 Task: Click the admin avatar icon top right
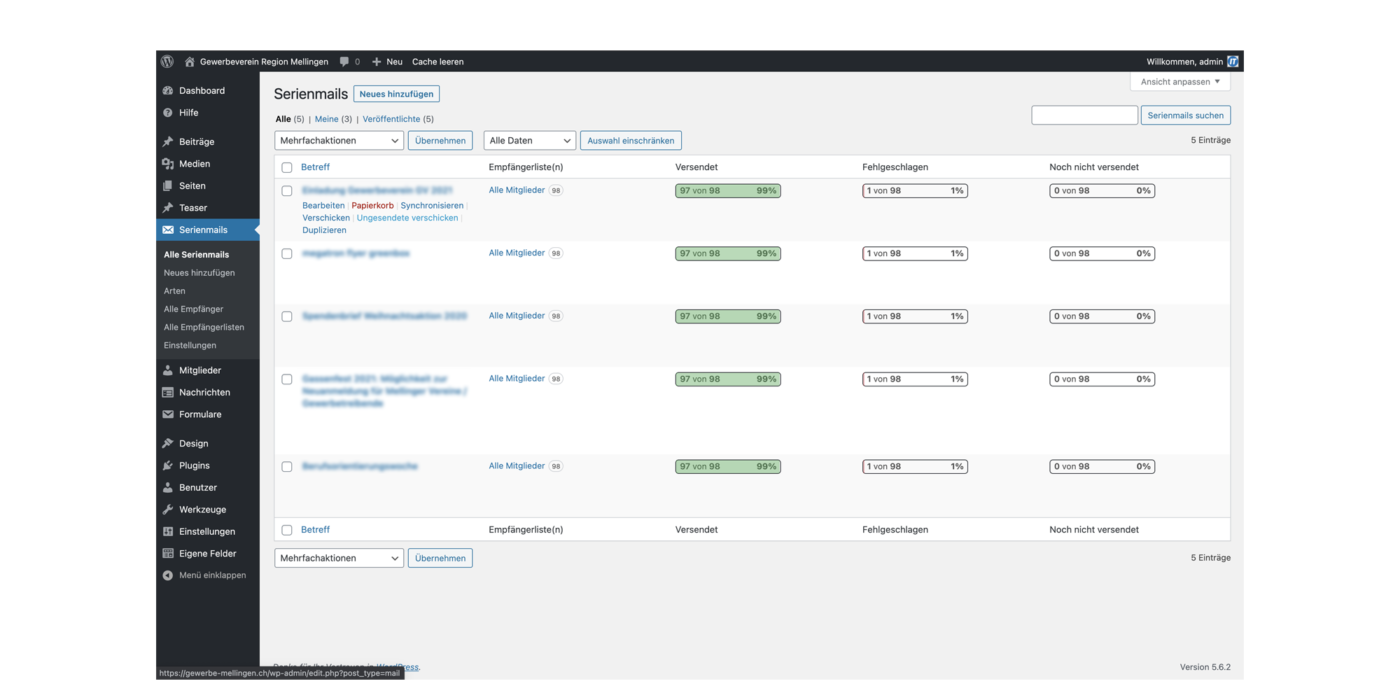(1233, 61)
